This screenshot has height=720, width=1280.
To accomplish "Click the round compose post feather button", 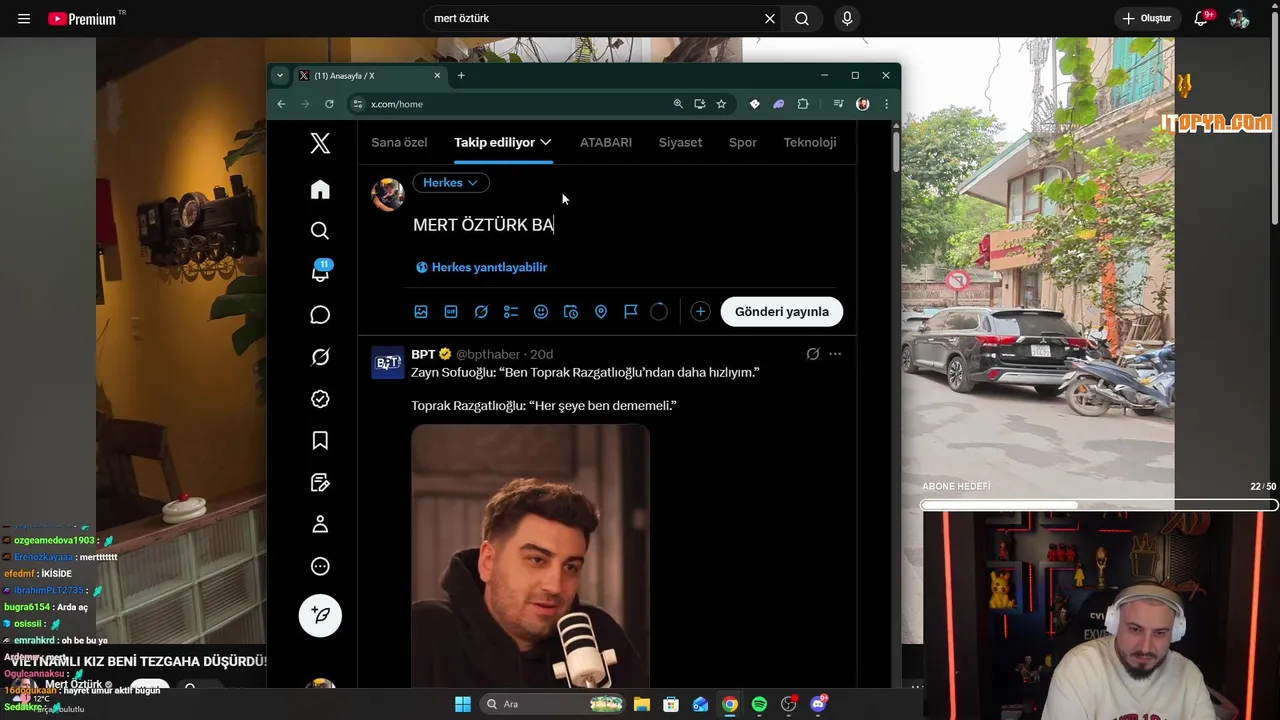I will pos(320,615).
